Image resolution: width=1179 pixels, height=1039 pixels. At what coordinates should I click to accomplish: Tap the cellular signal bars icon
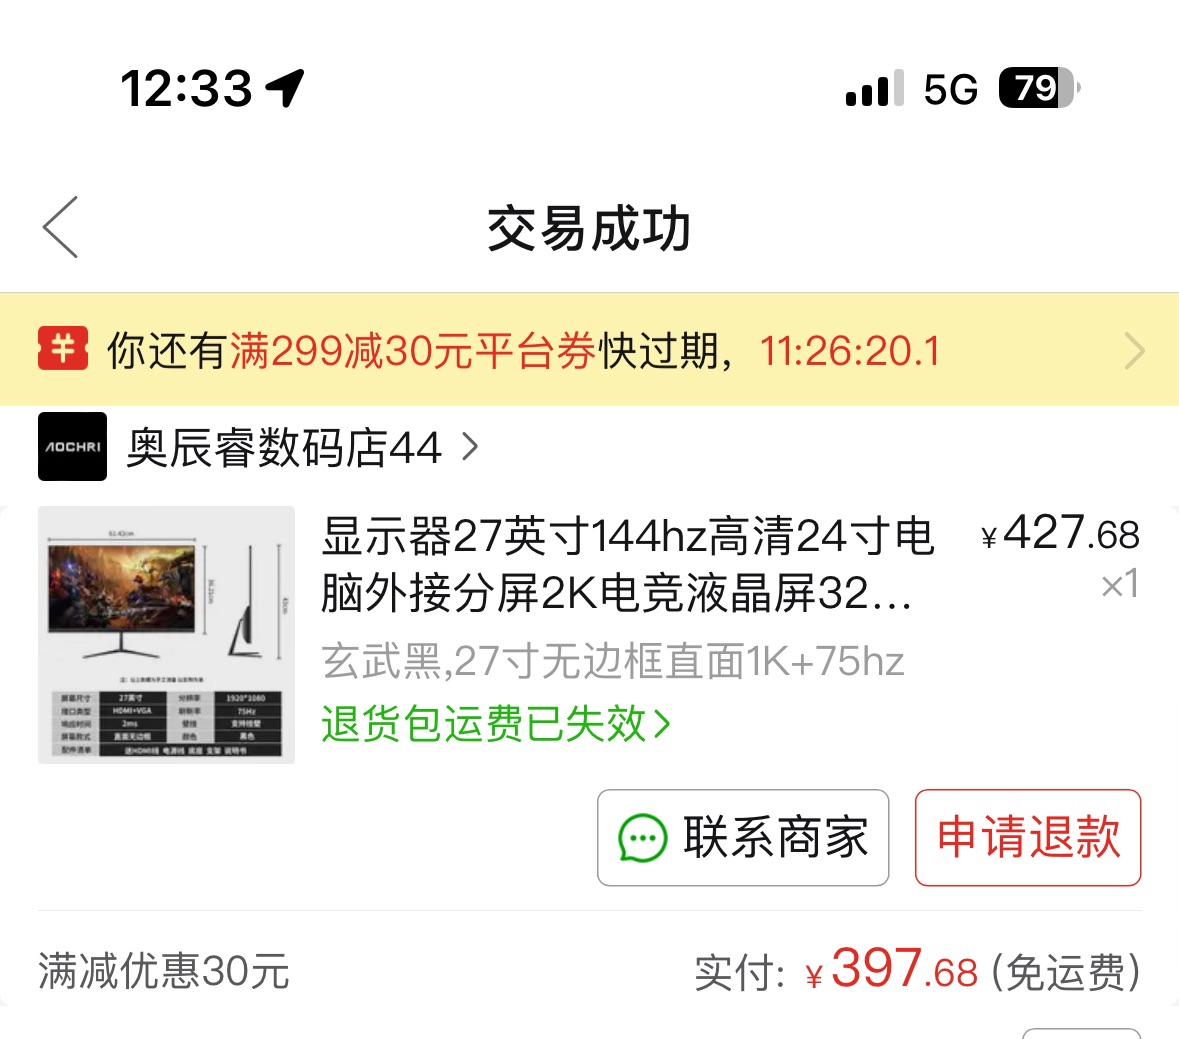(x=875, y=89)
